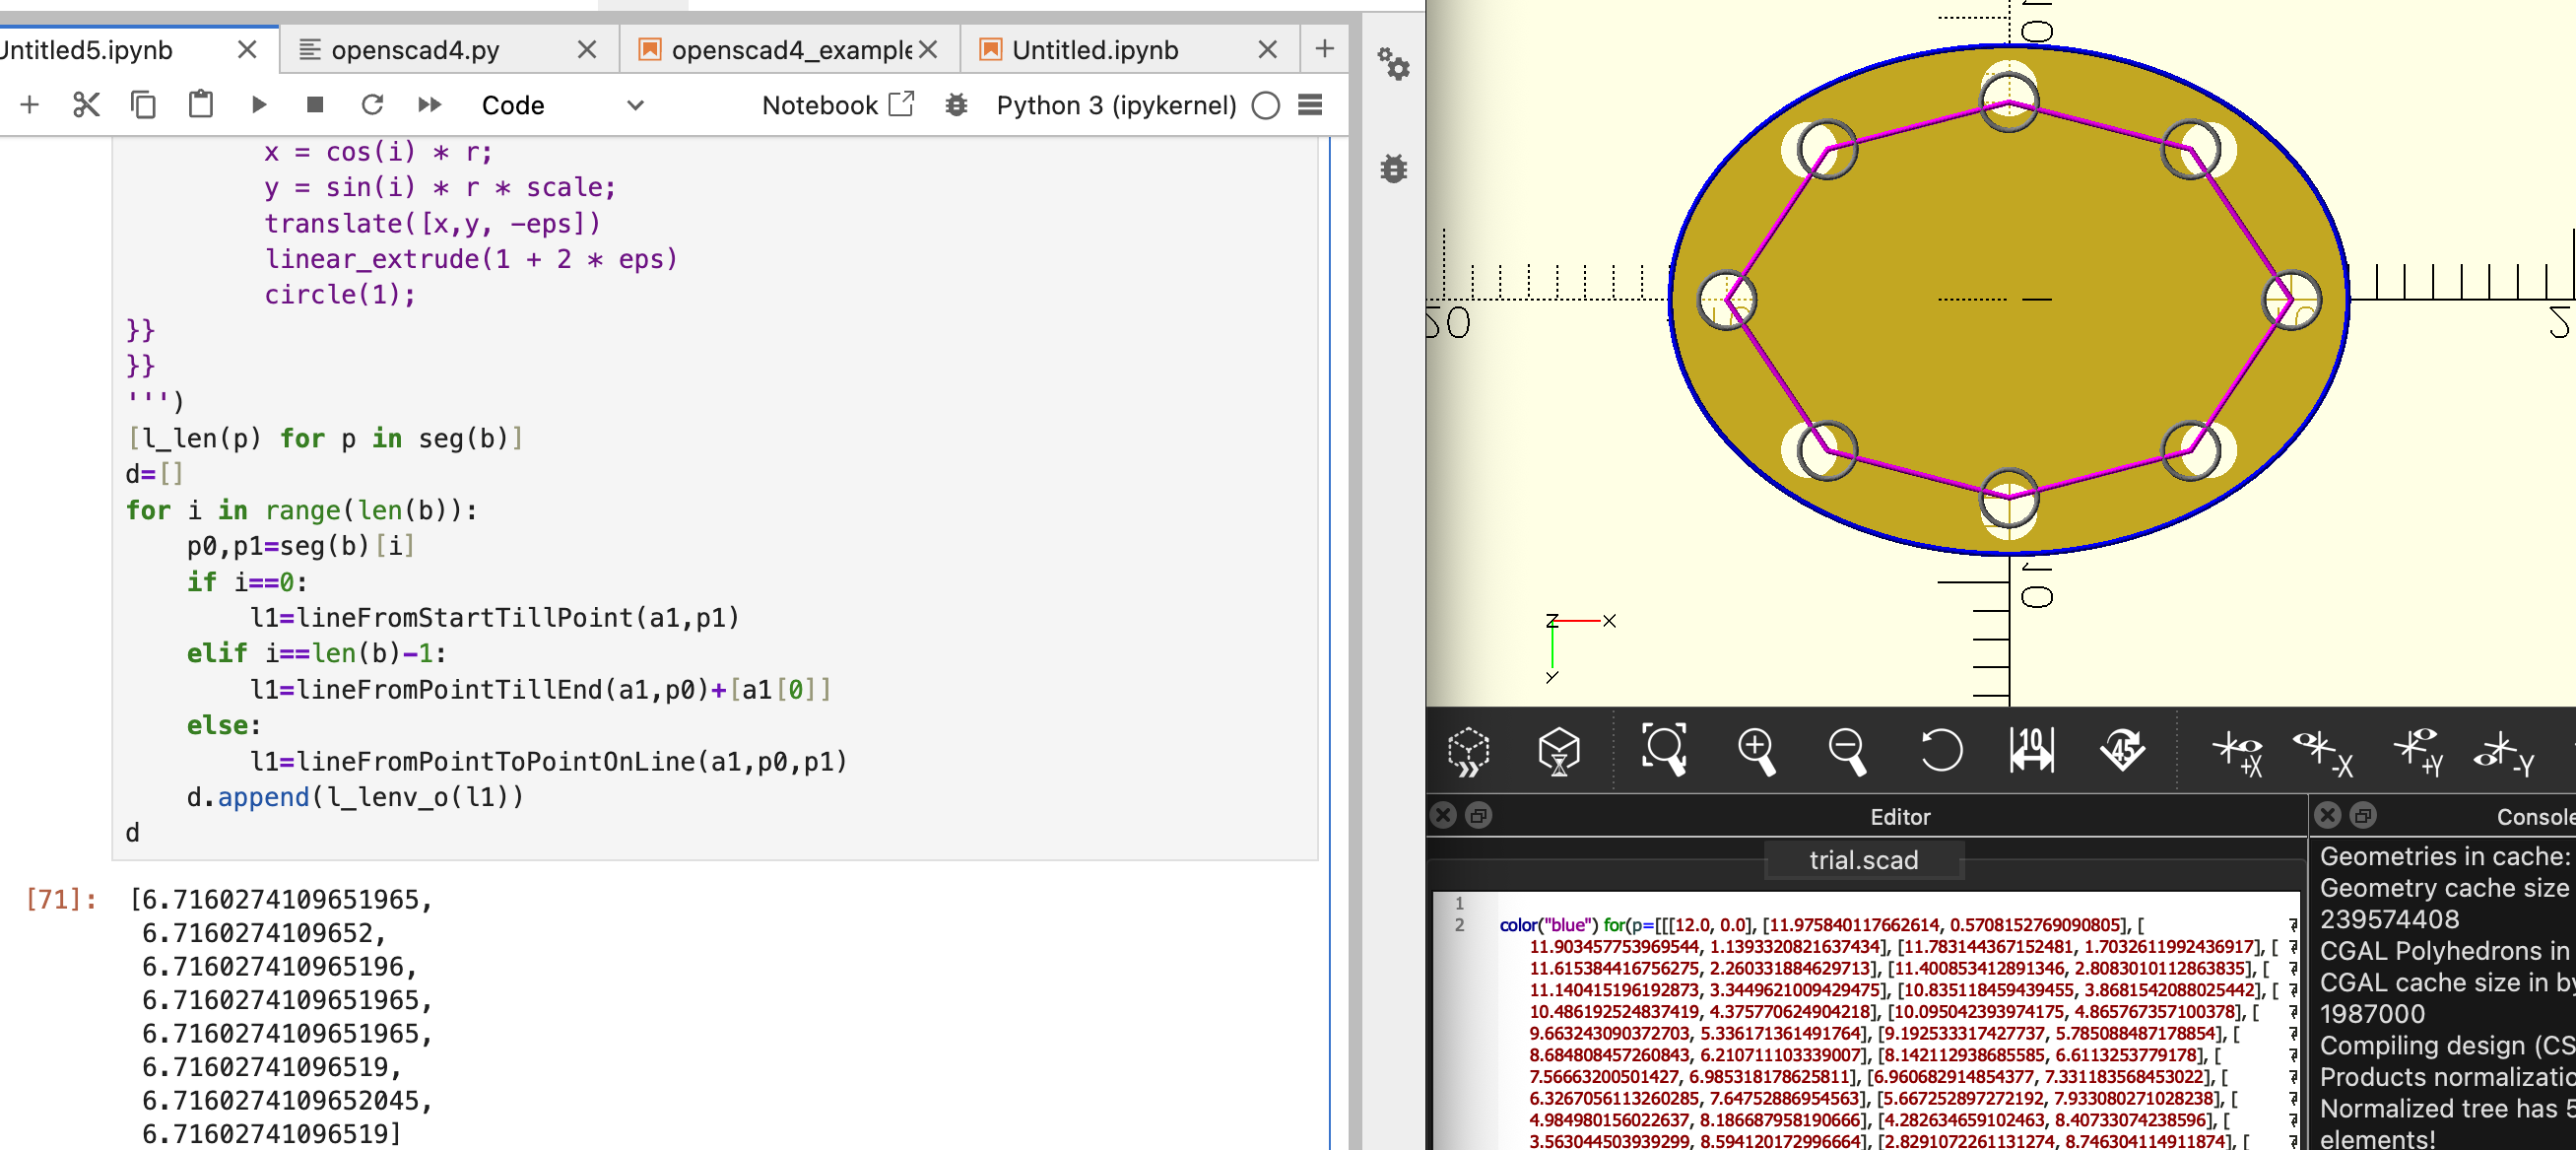Set view to +Y direction
Viewport: 2576px width, 1150px height.
pos(2418,753)
